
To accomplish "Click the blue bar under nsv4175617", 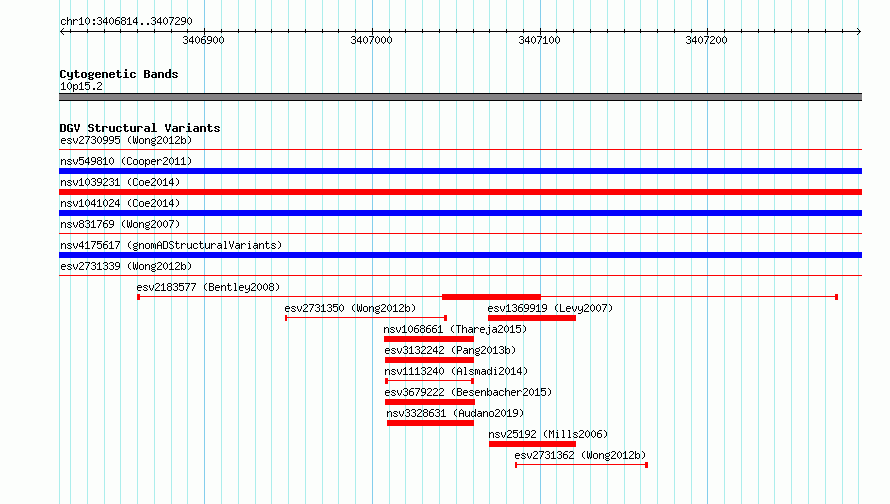I will (460, 255).
